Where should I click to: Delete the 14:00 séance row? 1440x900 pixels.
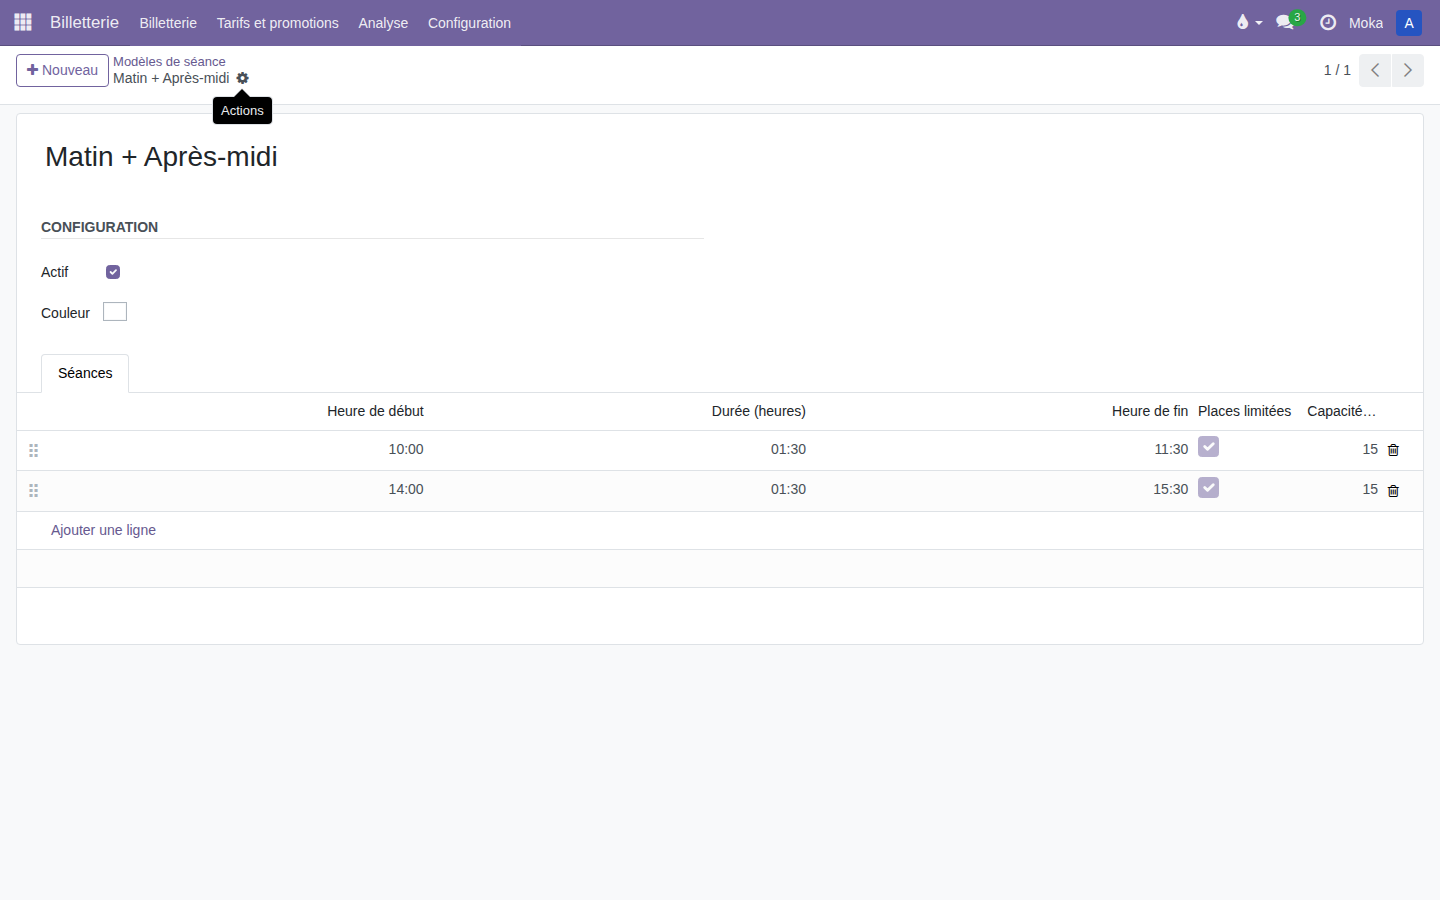1393,490
